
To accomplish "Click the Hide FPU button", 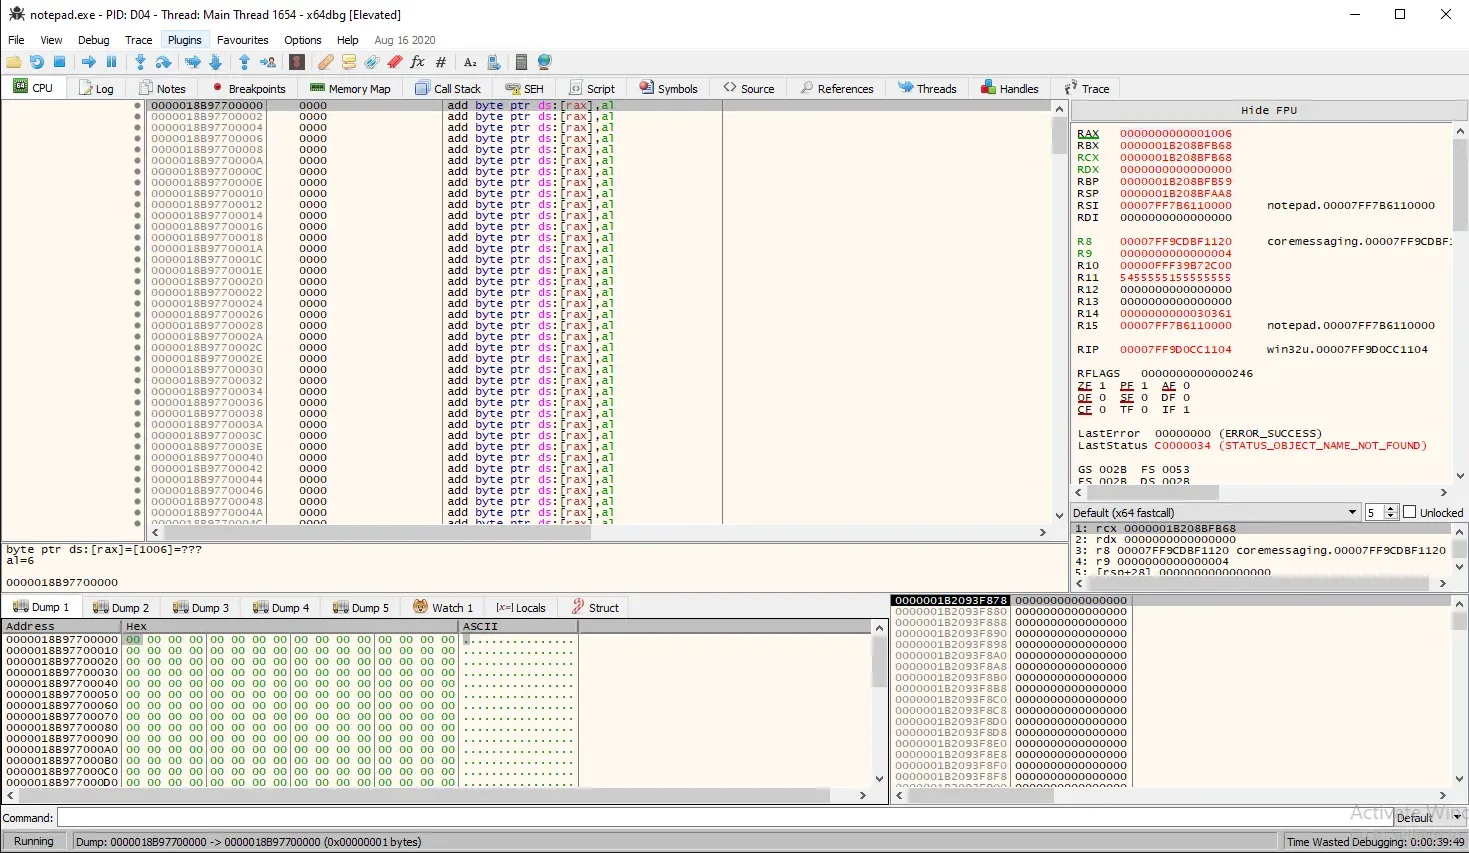I will click(x=1268, y=110).
